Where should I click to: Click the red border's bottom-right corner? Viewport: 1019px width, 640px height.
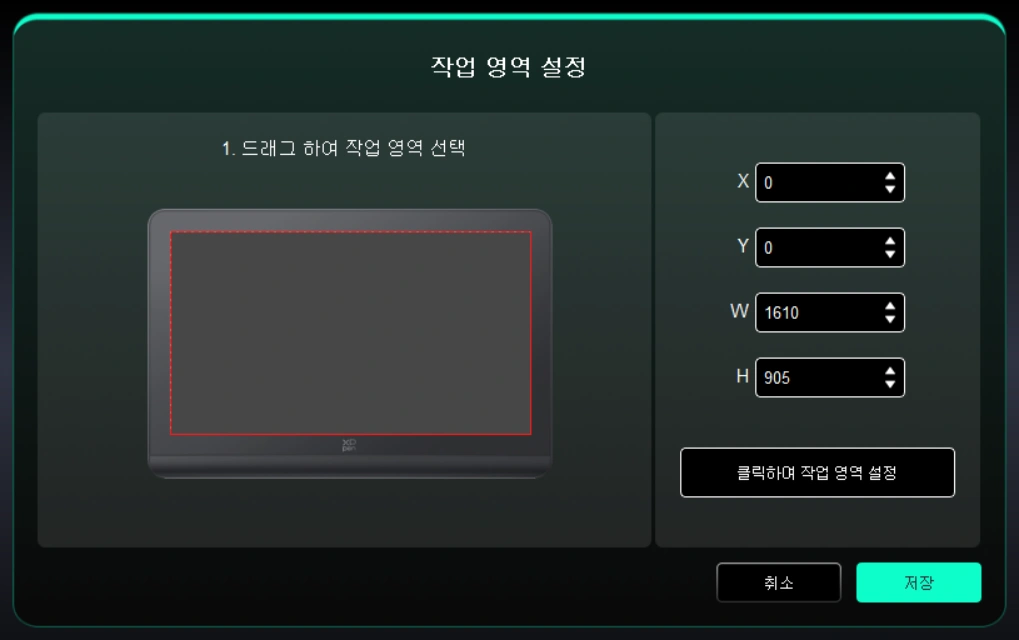coord(531,434)
